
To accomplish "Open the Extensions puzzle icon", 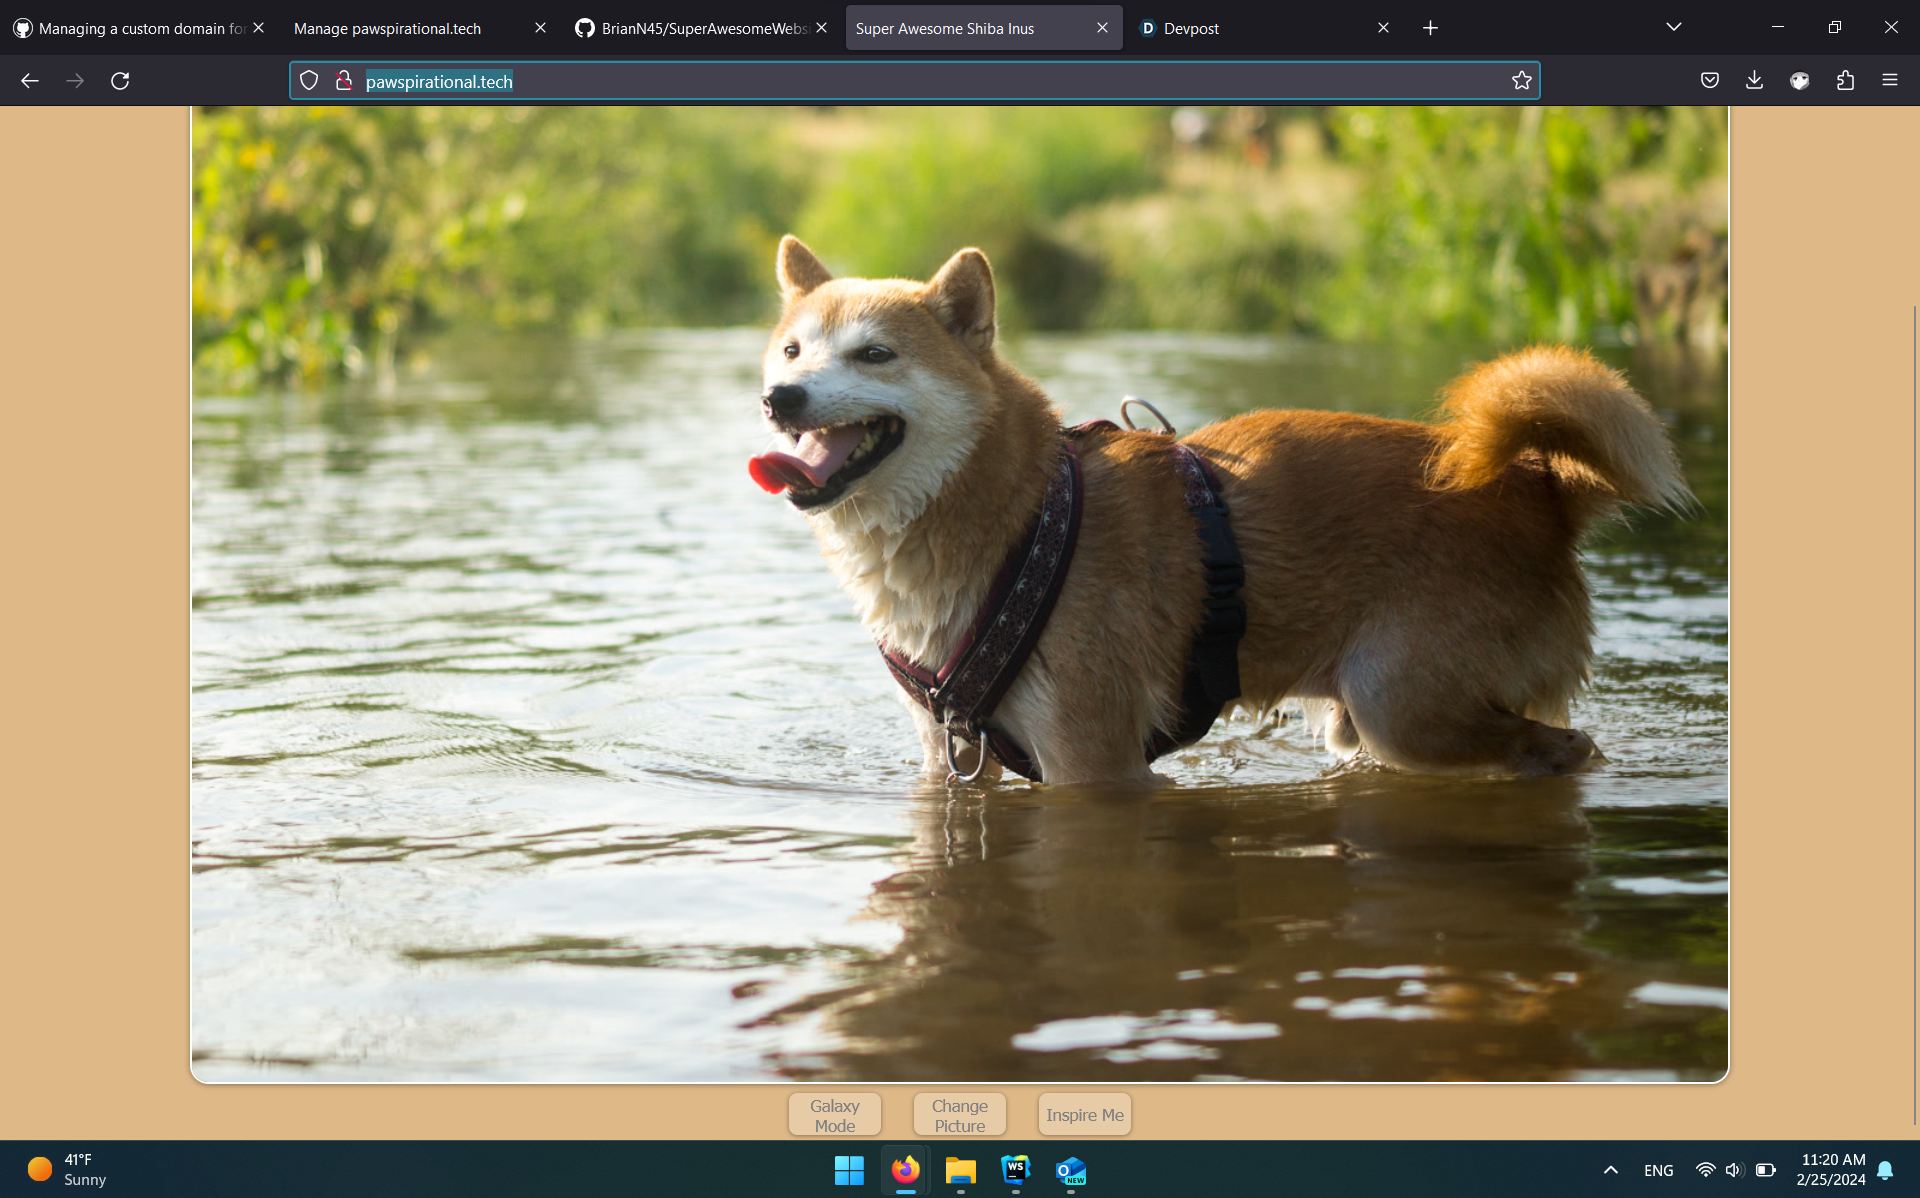I will [1845, 81].
